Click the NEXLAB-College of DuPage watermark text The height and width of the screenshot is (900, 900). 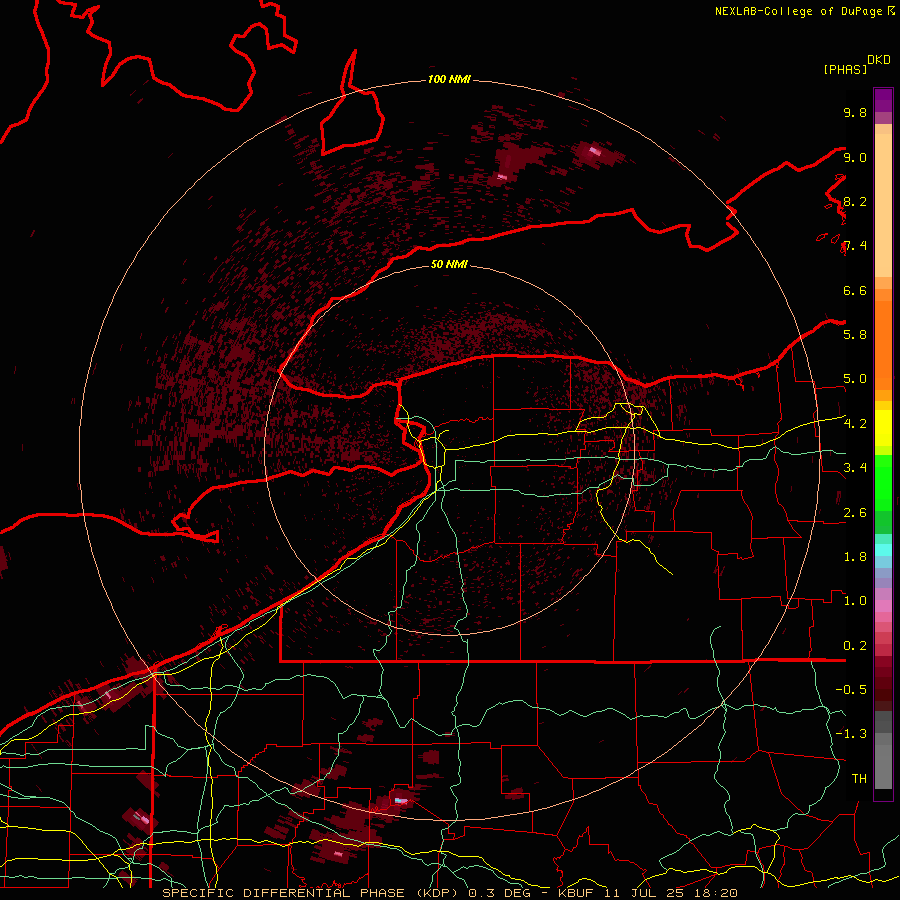click(799, 11)
